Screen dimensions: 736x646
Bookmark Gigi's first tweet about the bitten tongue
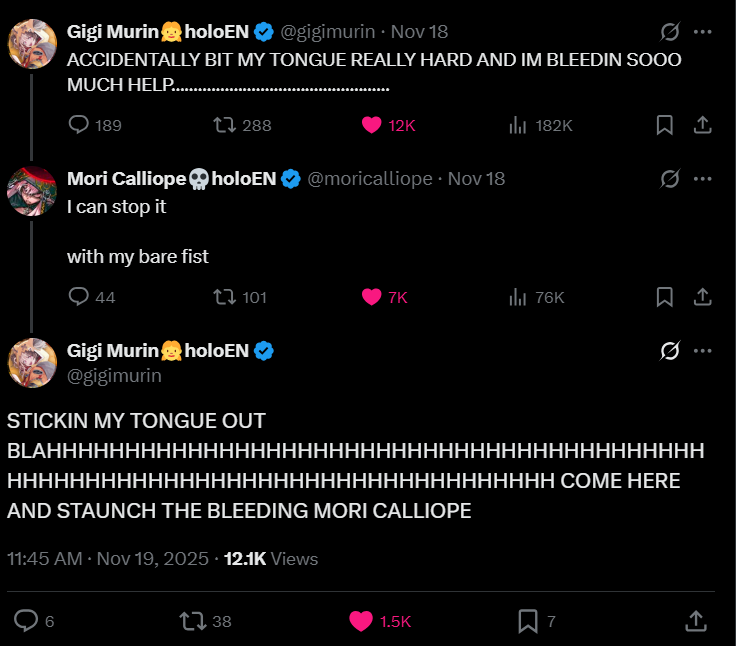pyautogui.click(x=665, y=125)
